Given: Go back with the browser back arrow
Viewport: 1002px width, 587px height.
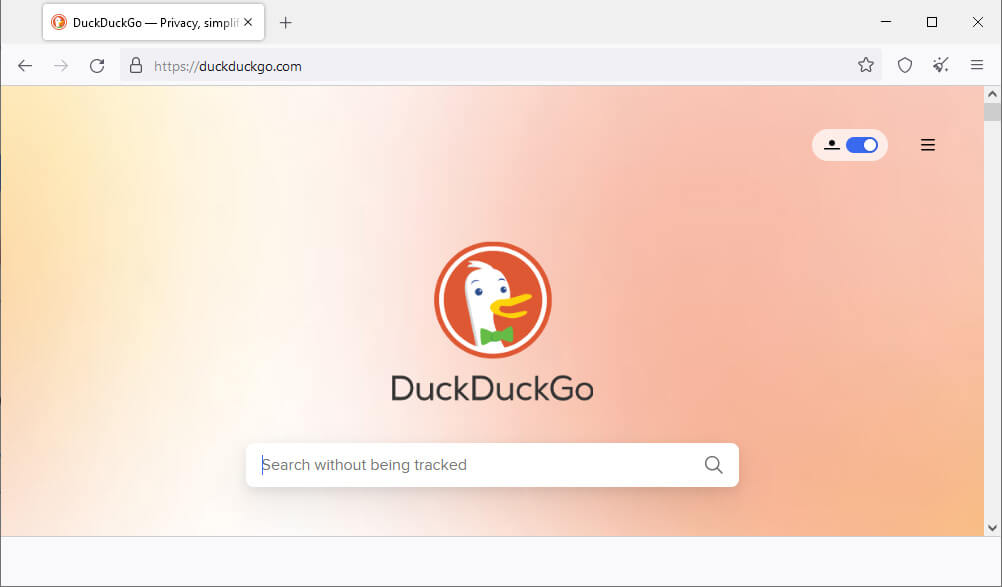Looking at the screenshot, I should pyautogui.click(x=25, y=66).
